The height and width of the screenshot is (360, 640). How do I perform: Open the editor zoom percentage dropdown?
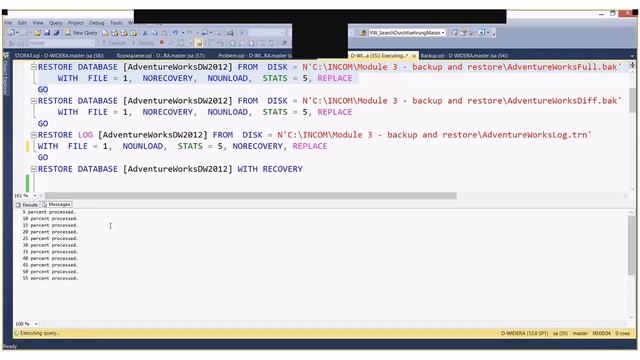coord(35,196)
